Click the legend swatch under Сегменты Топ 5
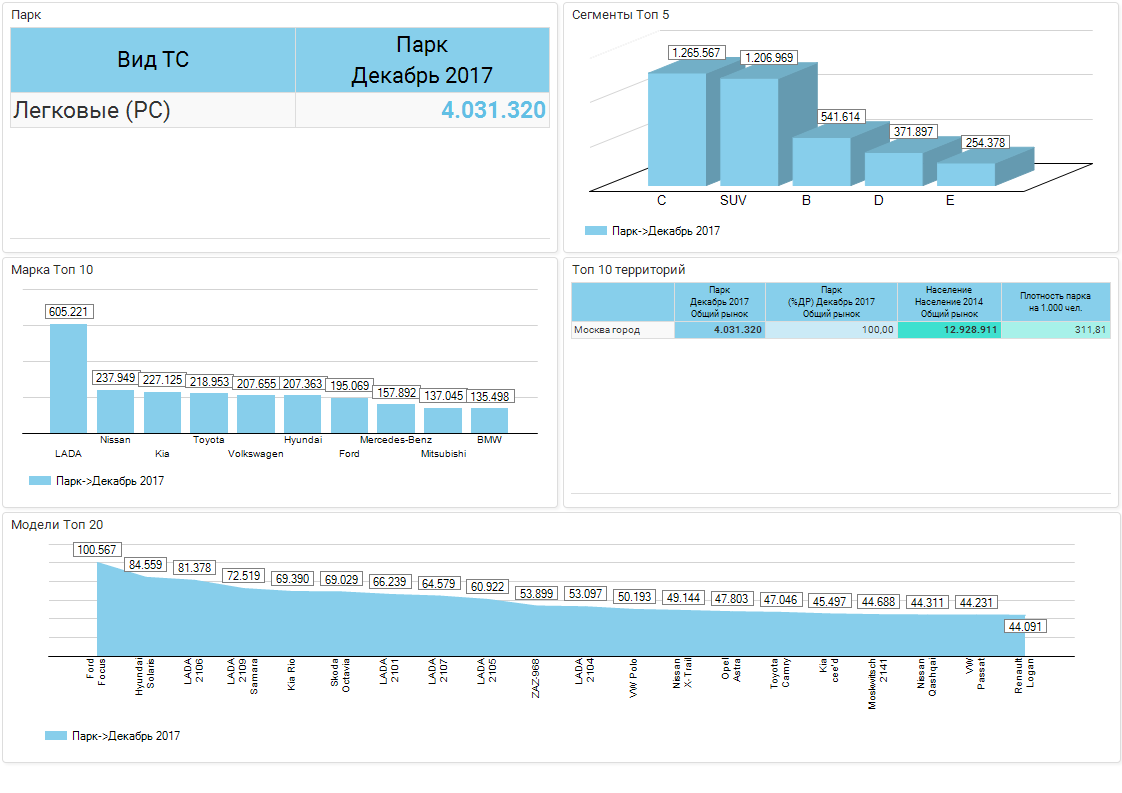The image size is (1122, 793). 596,231
